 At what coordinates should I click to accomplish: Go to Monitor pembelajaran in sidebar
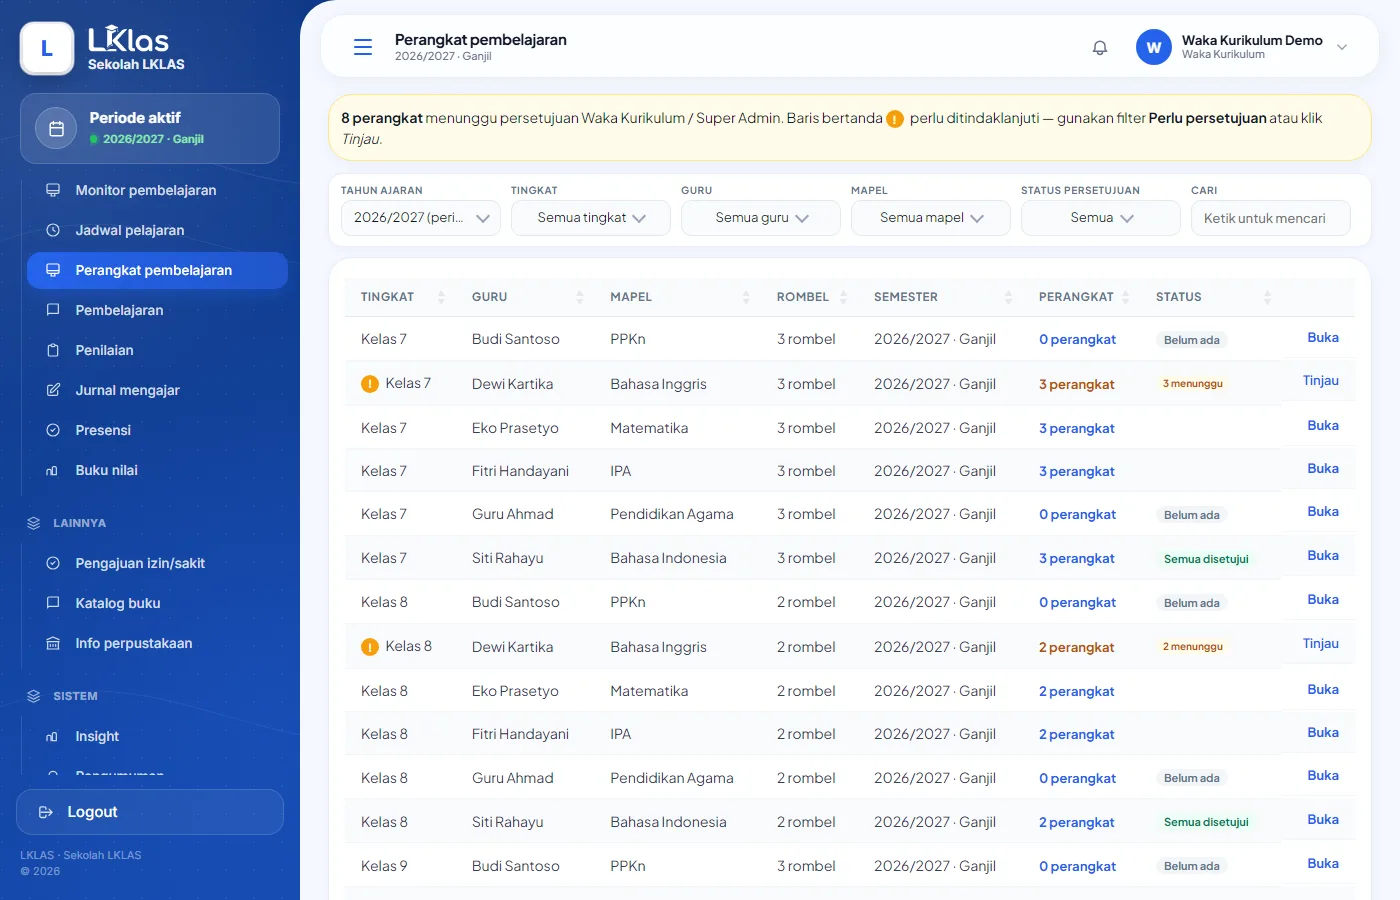click(x=157, y=190)
